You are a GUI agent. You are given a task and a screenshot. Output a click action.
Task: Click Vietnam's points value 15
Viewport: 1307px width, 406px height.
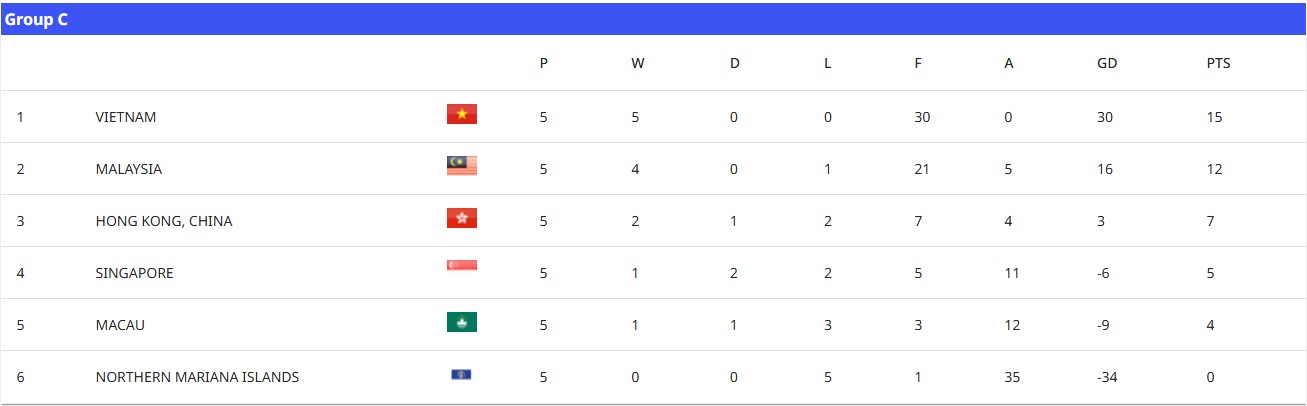(1214, 117)
